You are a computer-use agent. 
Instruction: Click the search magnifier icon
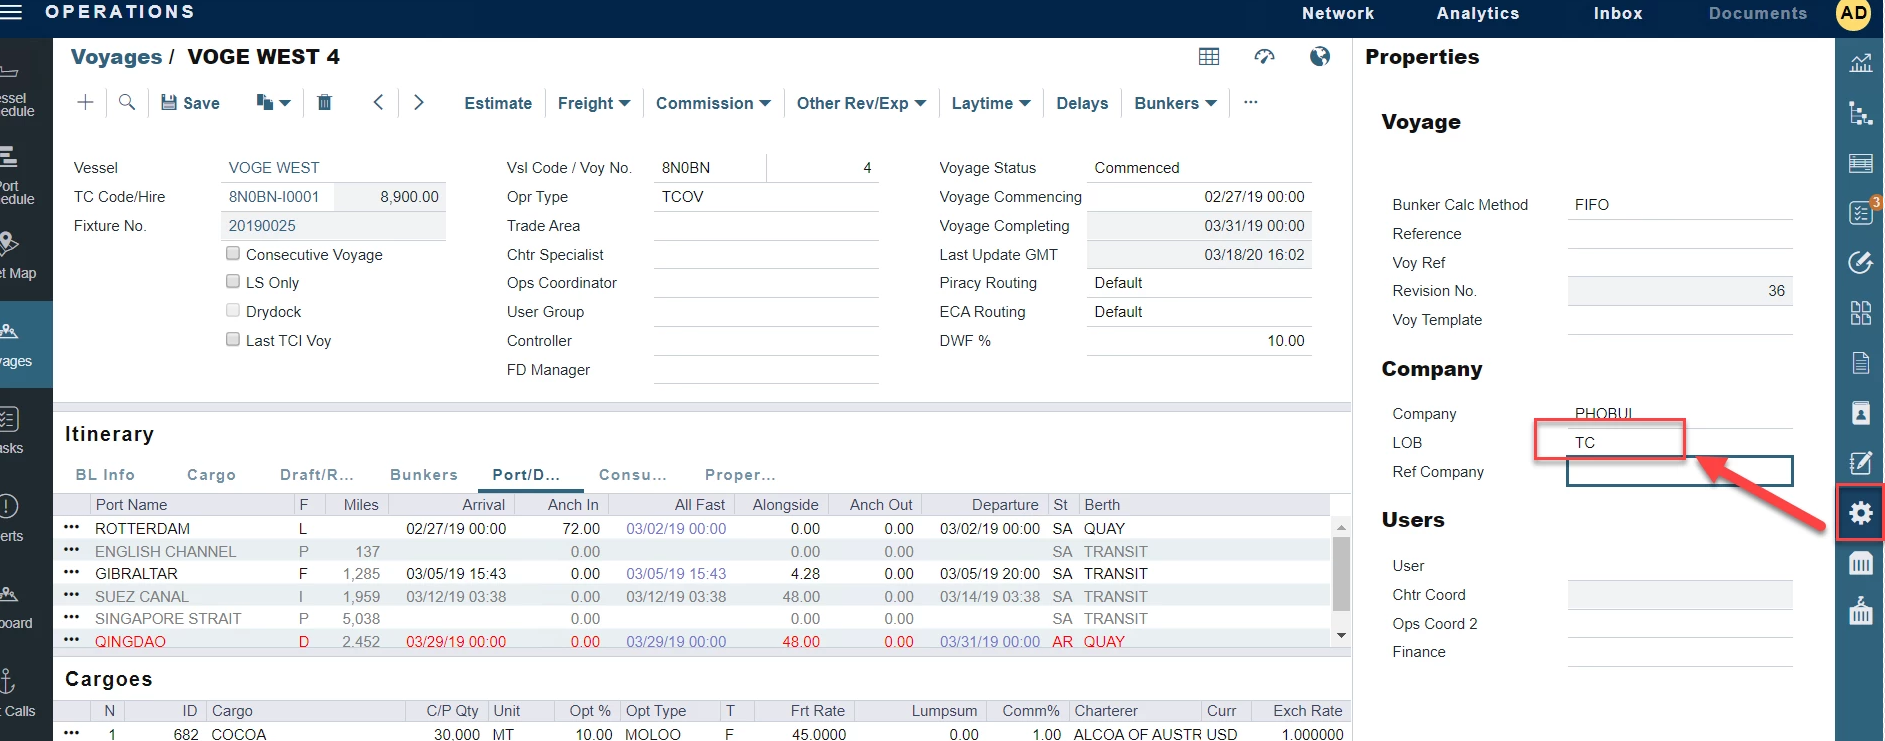[x=127, y=102]
